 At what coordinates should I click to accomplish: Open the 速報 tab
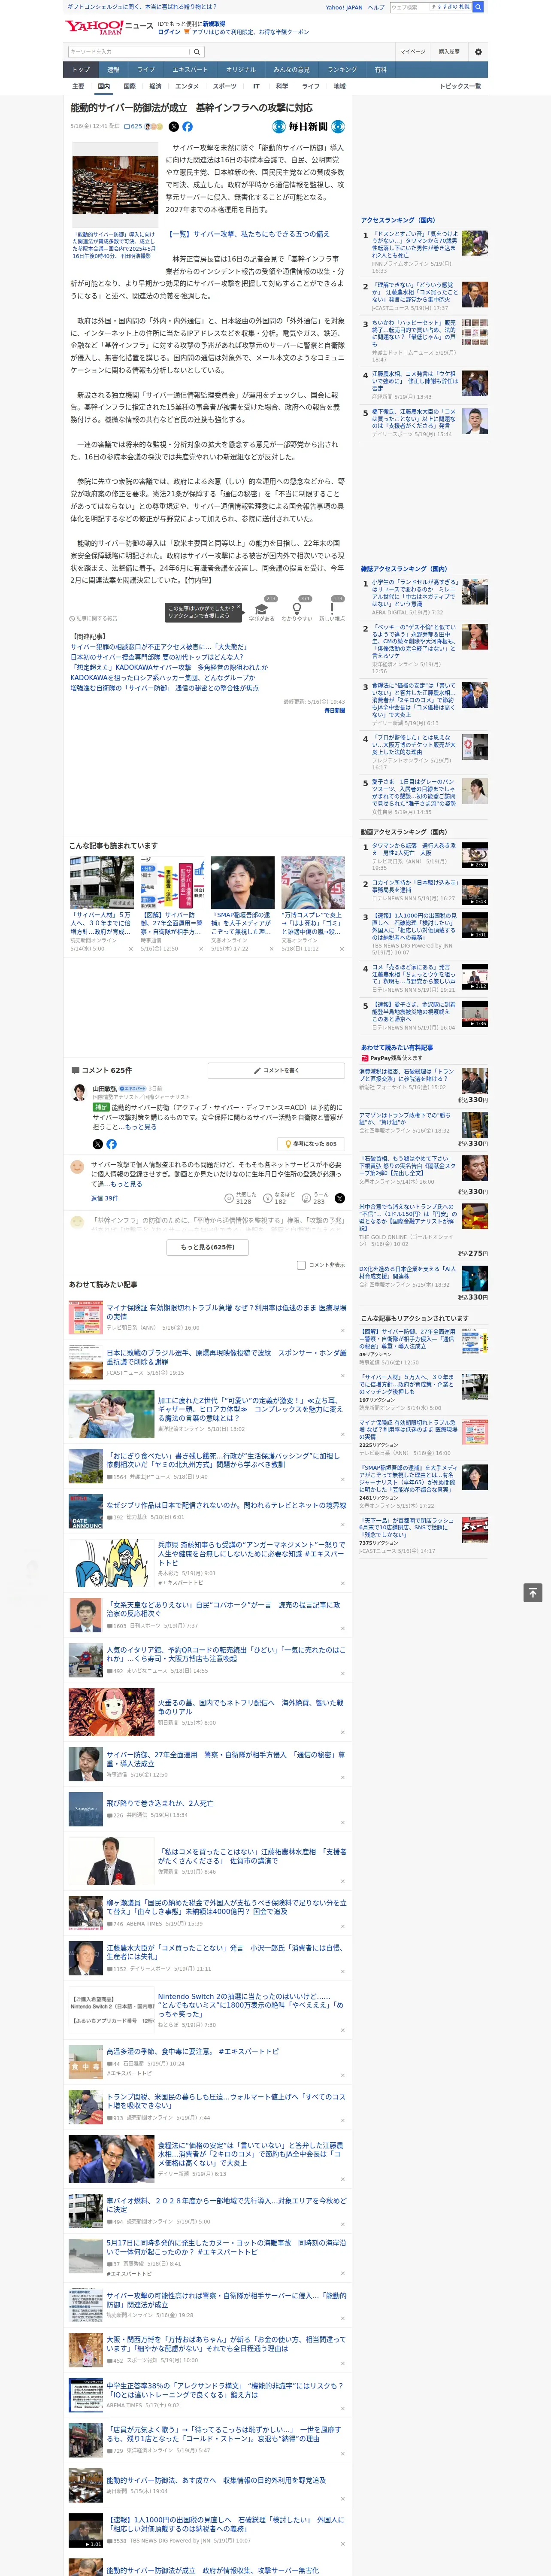click(113, 70)
